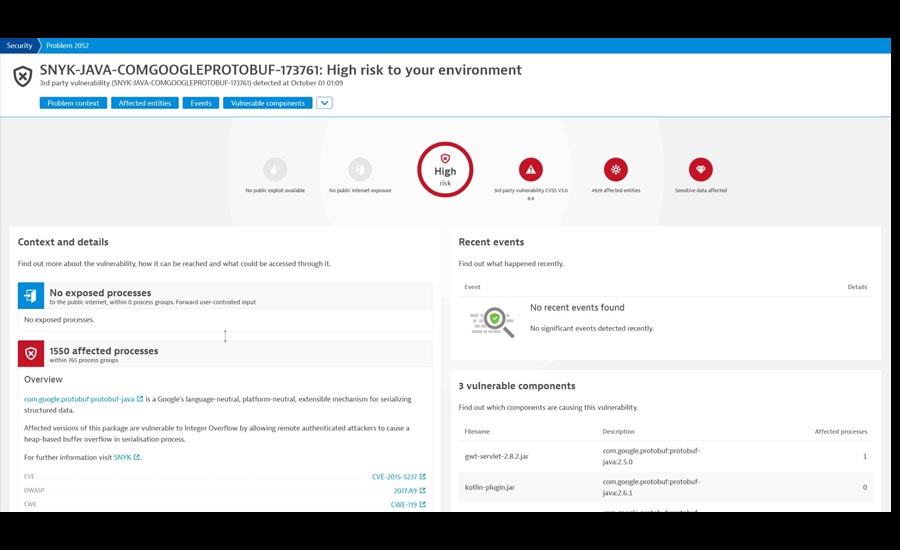Open the CVE-2015-5237 link
Image resolution: width=900 pixels, height=550 pixels.
tap(394, 477)
